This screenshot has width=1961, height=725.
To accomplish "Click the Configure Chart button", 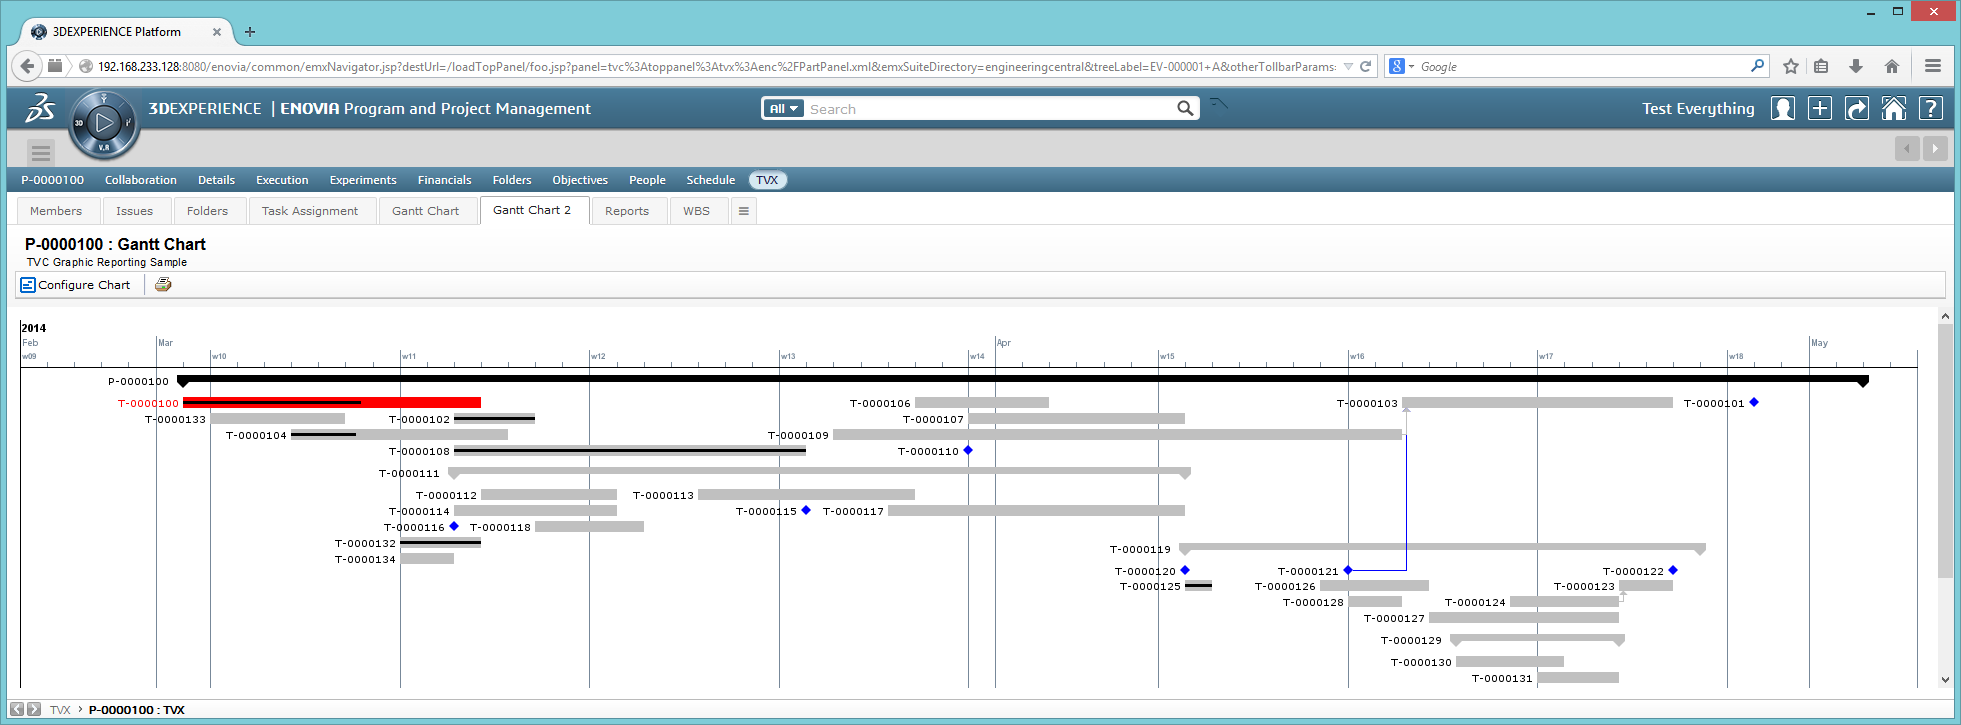I will (76, 285).
